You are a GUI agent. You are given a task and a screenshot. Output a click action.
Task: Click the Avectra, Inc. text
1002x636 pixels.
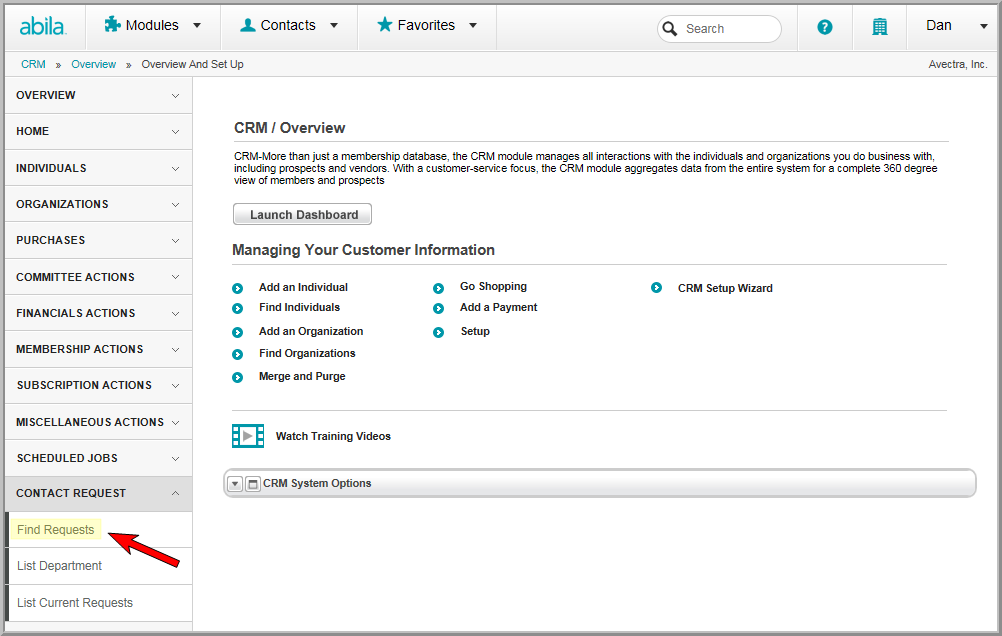pyautogui.click(x=958, y=65)
